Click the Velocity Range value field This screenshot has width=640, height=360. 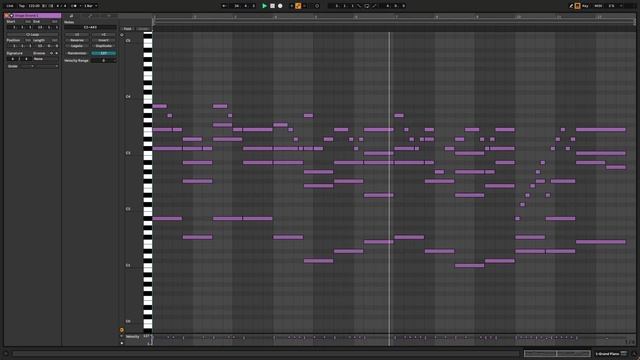coord(104,60)
